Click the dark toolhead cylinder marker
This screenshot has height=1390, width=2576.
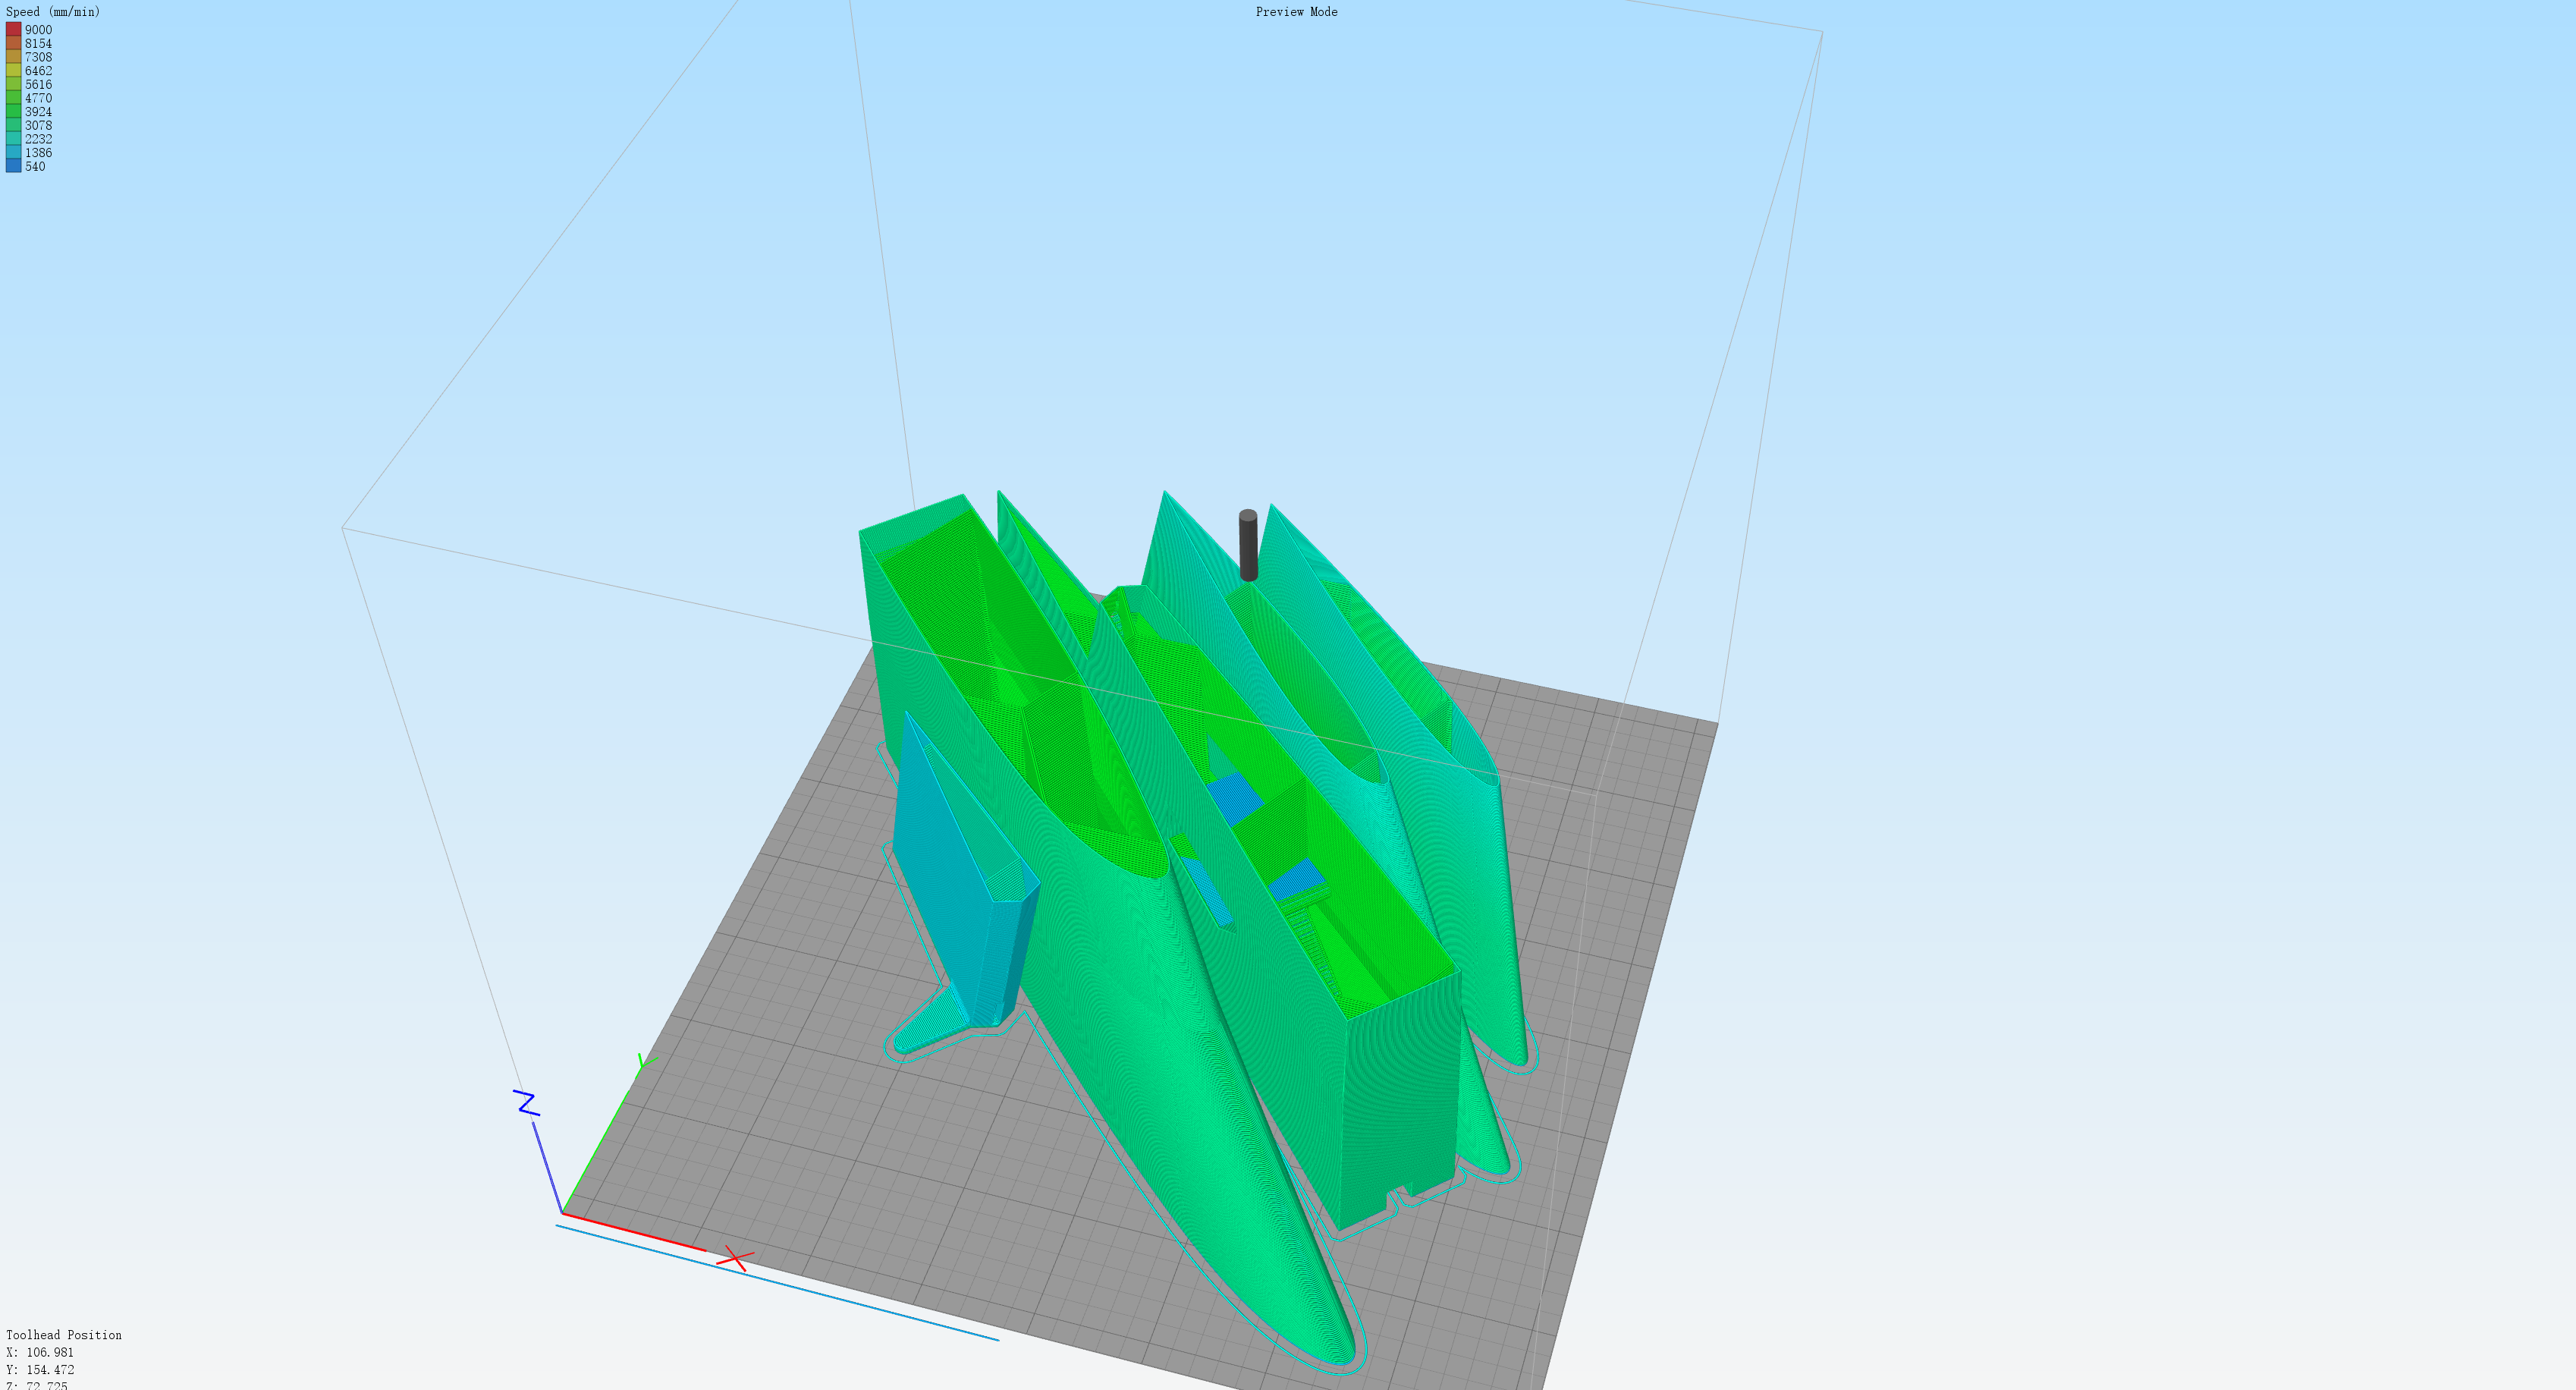[x=1248, y=545]
